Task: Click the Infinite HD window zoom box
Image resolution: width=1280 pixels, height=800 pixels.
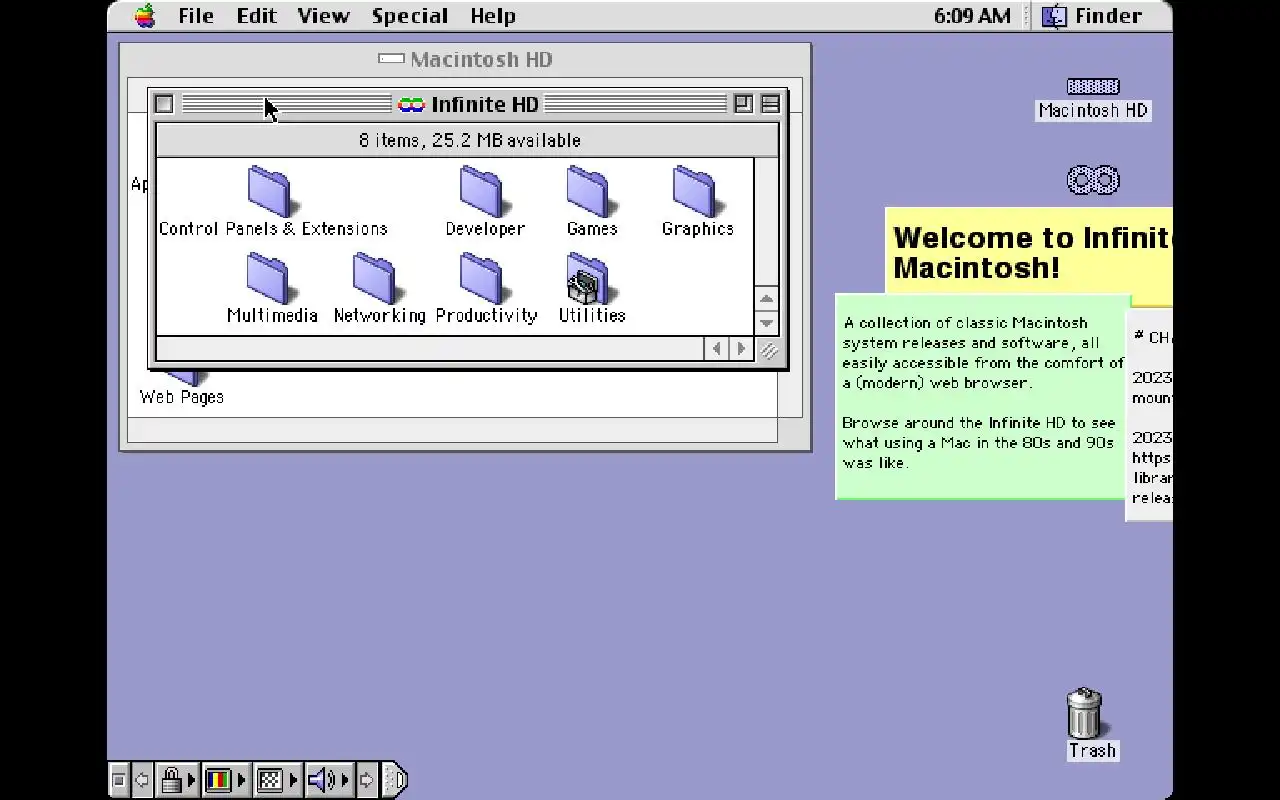Action: point(743,104)
